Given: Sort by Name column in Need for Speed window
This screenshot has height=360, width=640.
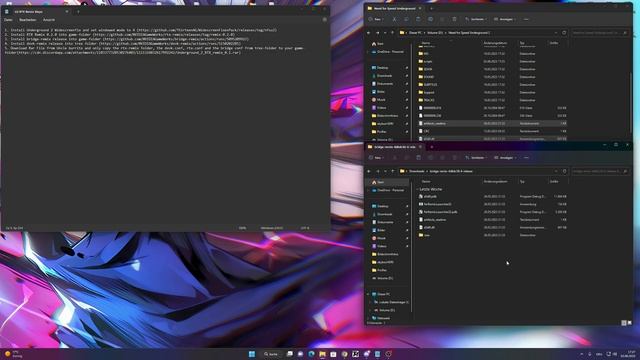Looking at the screenshot, I should click(x=426, y=43).
